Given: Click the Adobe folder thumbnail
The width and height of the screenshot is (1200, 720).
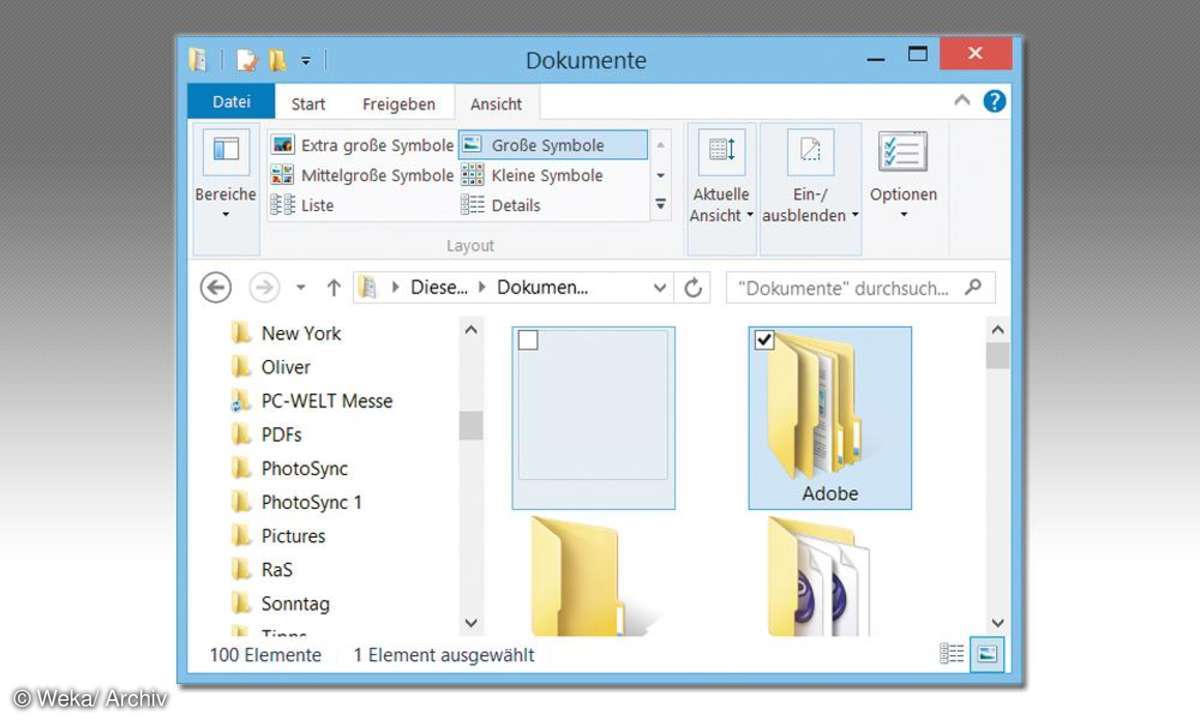Looking at the screenshot, I should [x=830, y=417].
